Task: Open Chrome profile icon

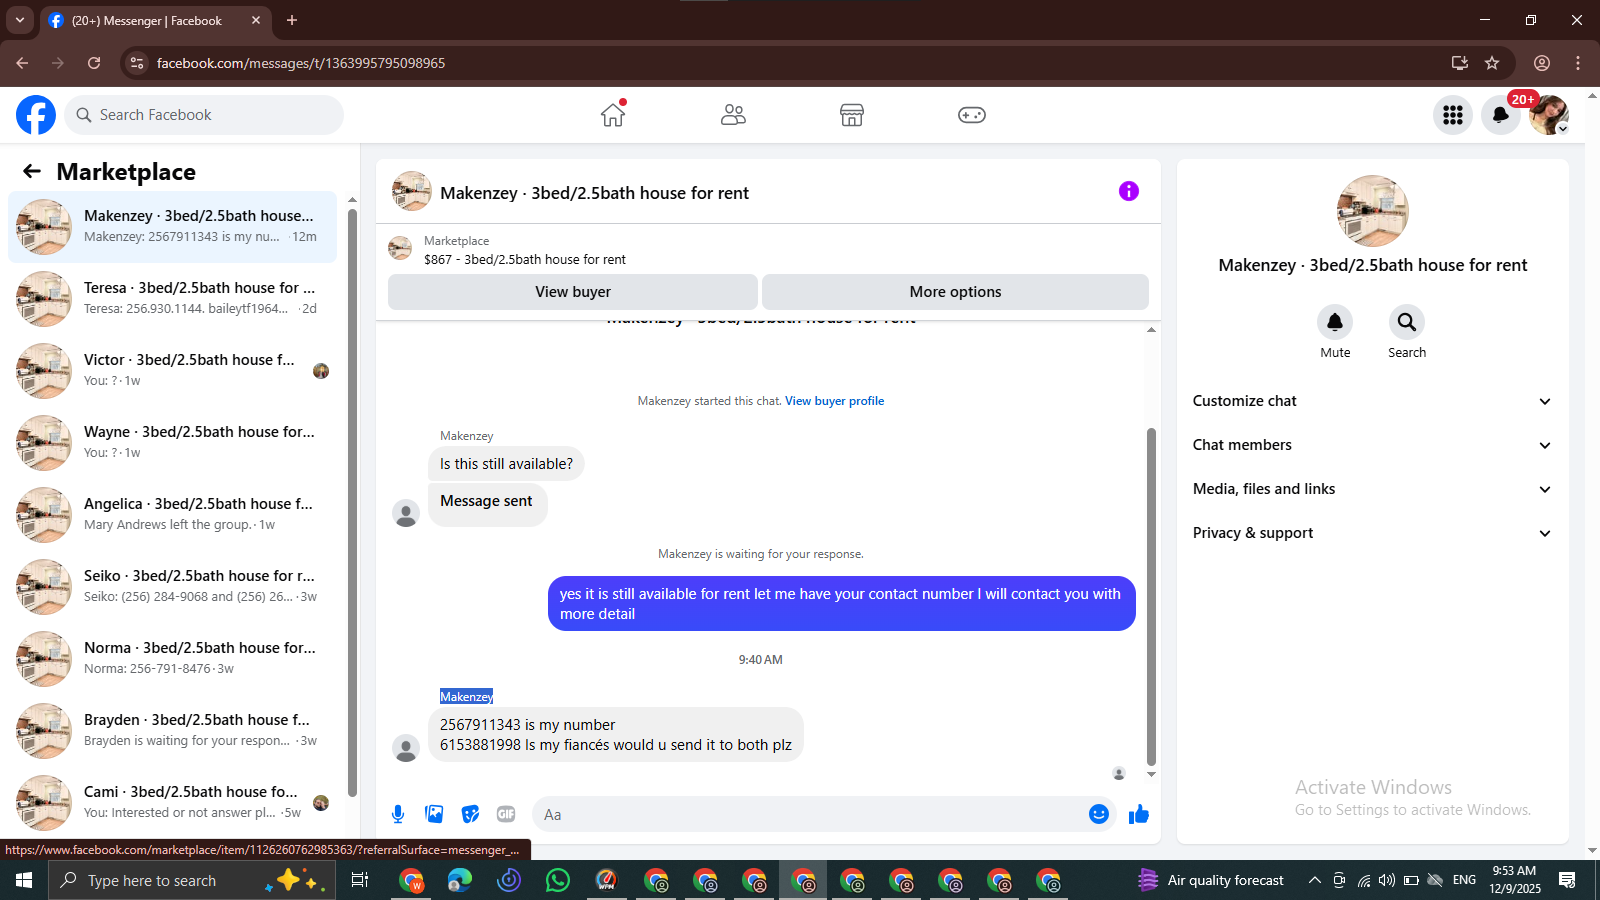Action: pos(1542,63)
